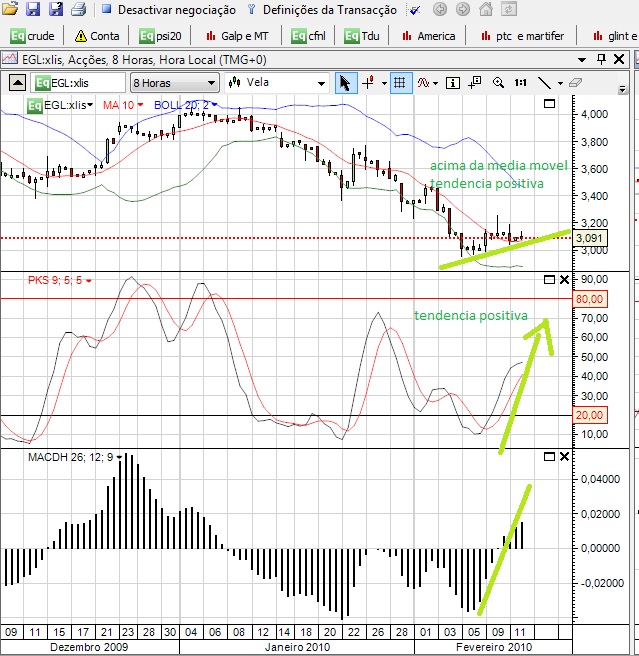The height and width of the screenshot is (656, 639).
Task: Click the eraser tool icon
Action: tap(575, 83)
